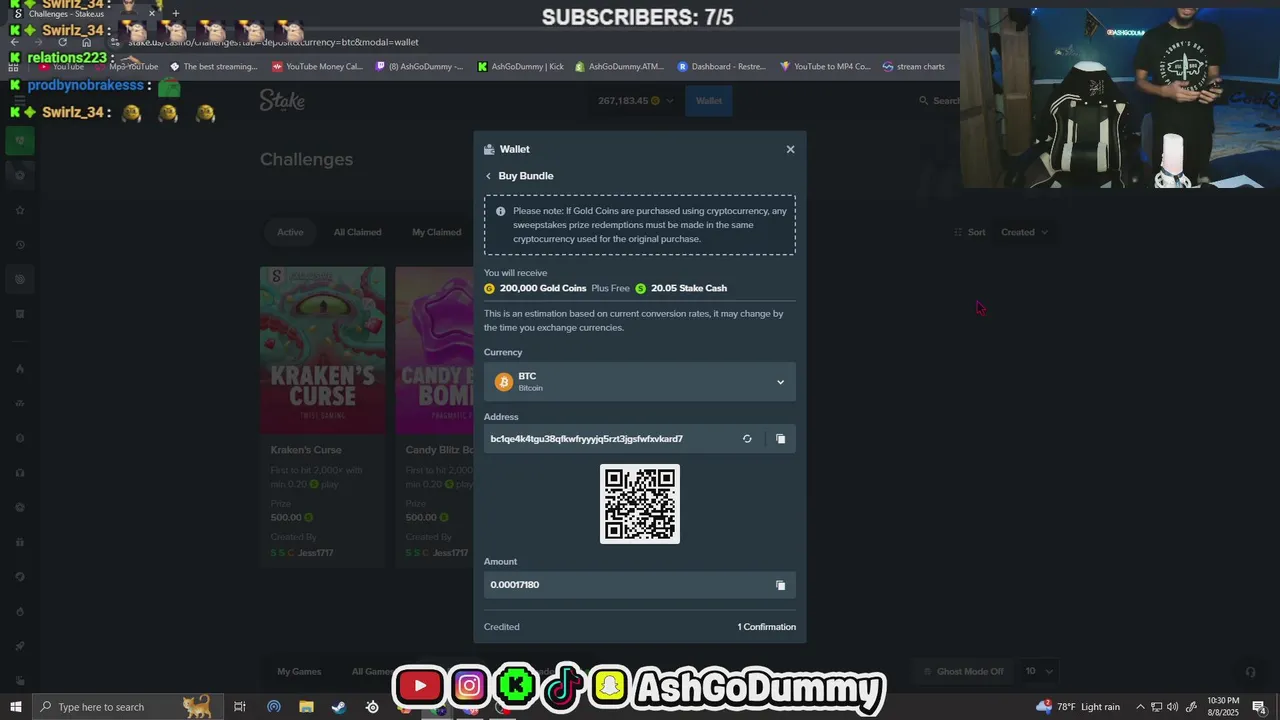Click the Wallet button in Stake header

point(709,101)
